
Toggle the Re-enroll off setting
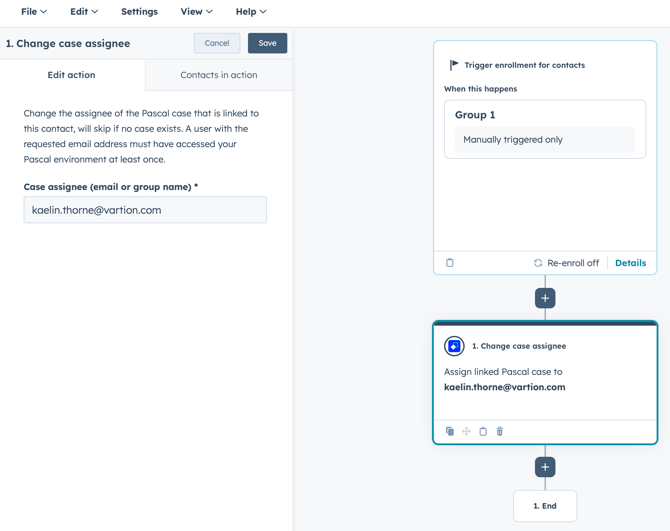pyautogui.click(x=566, y=263)
